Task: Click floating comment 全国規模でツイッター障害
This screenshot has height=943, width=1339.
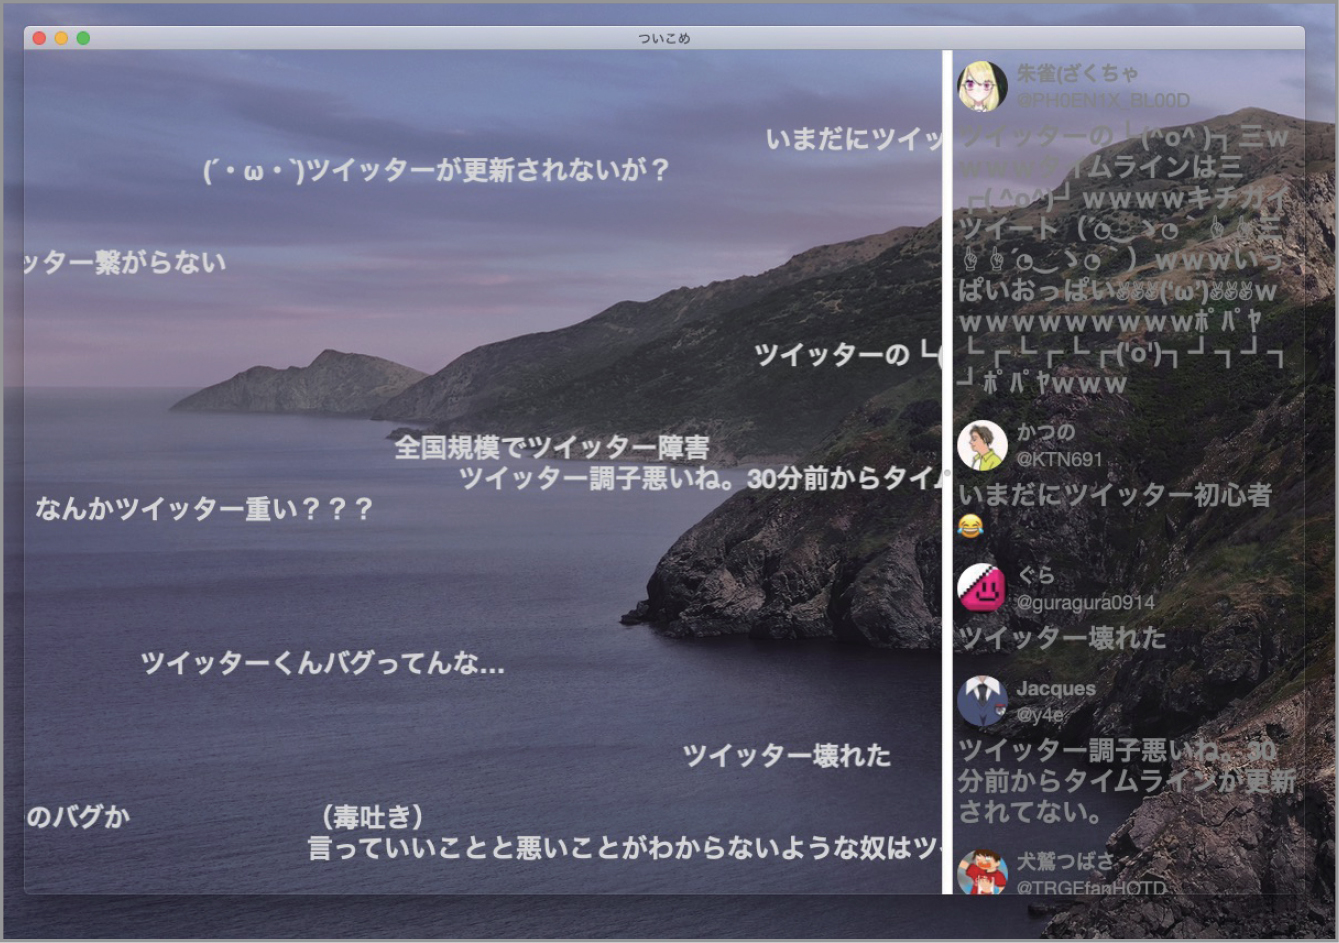Action: [x=552, y=447]
